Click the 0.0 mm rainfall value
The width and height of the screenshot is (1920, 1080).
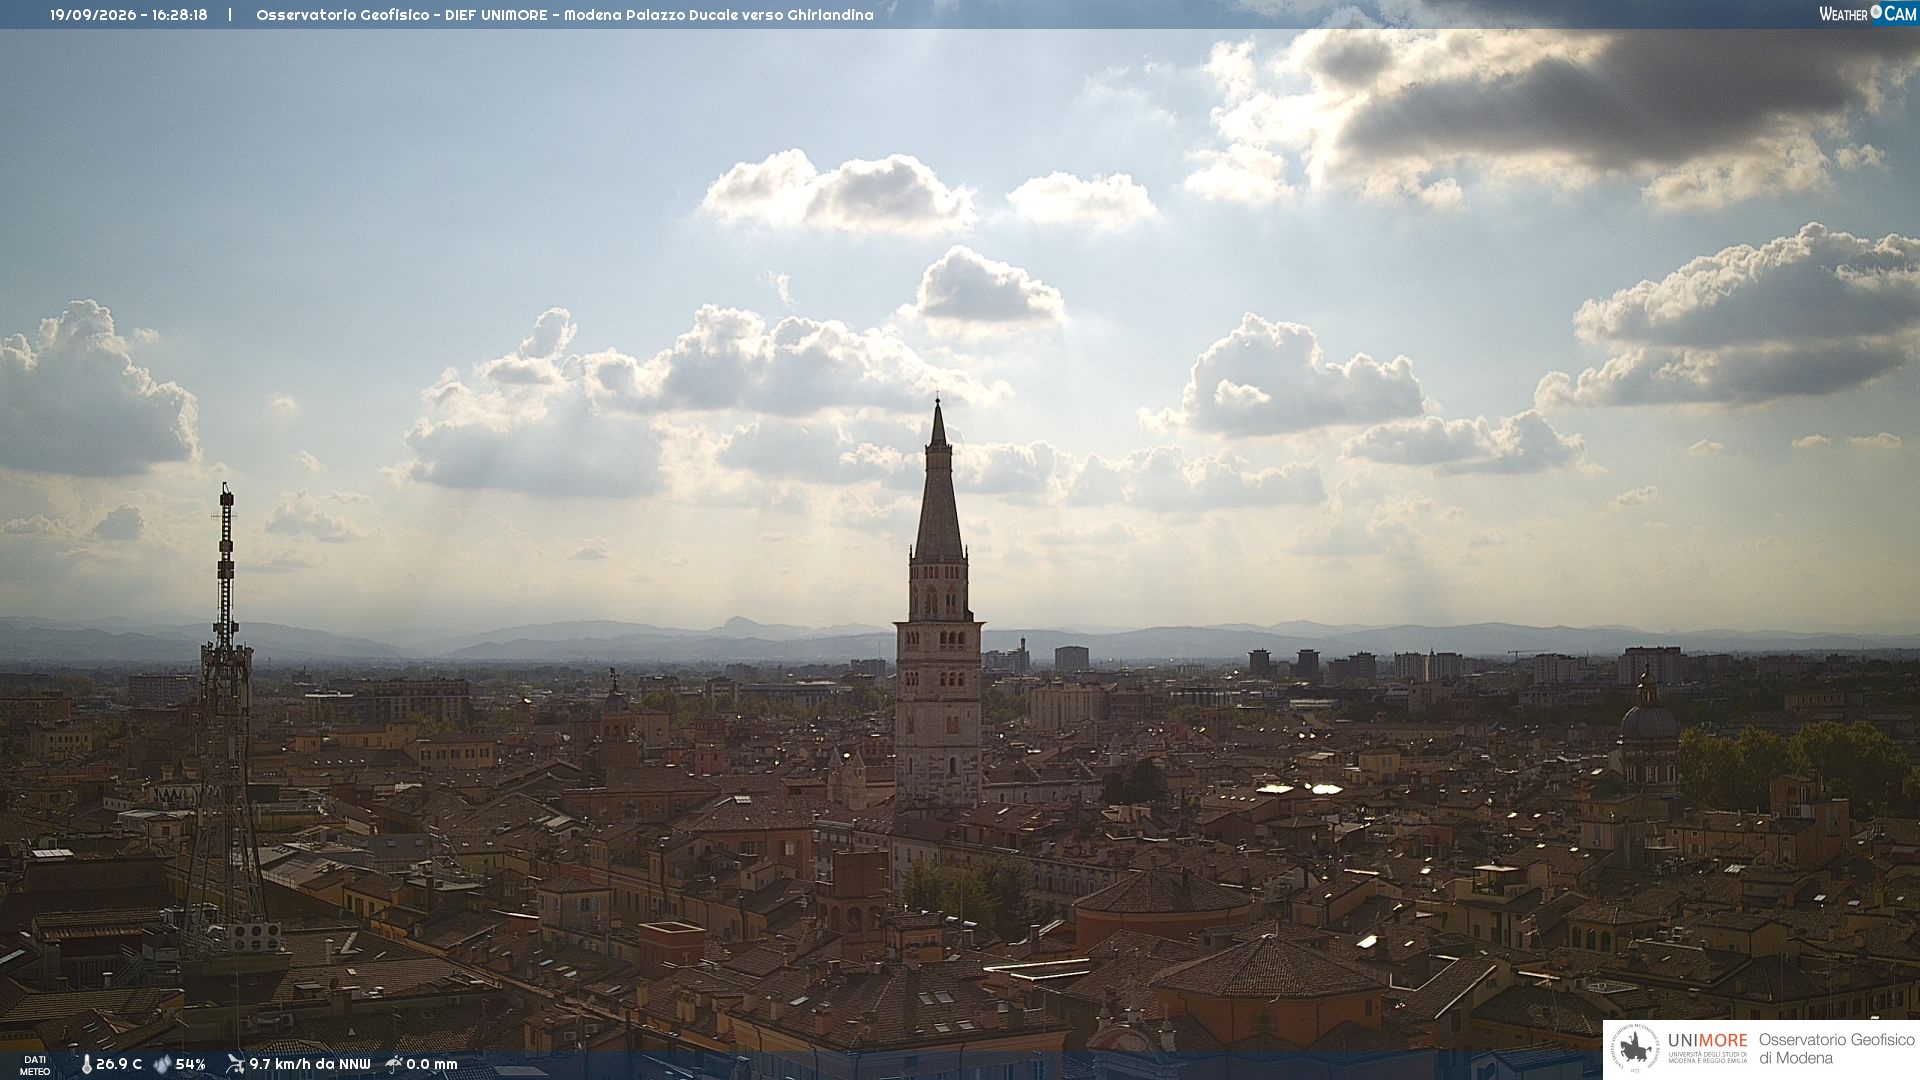click(432, 1064)
